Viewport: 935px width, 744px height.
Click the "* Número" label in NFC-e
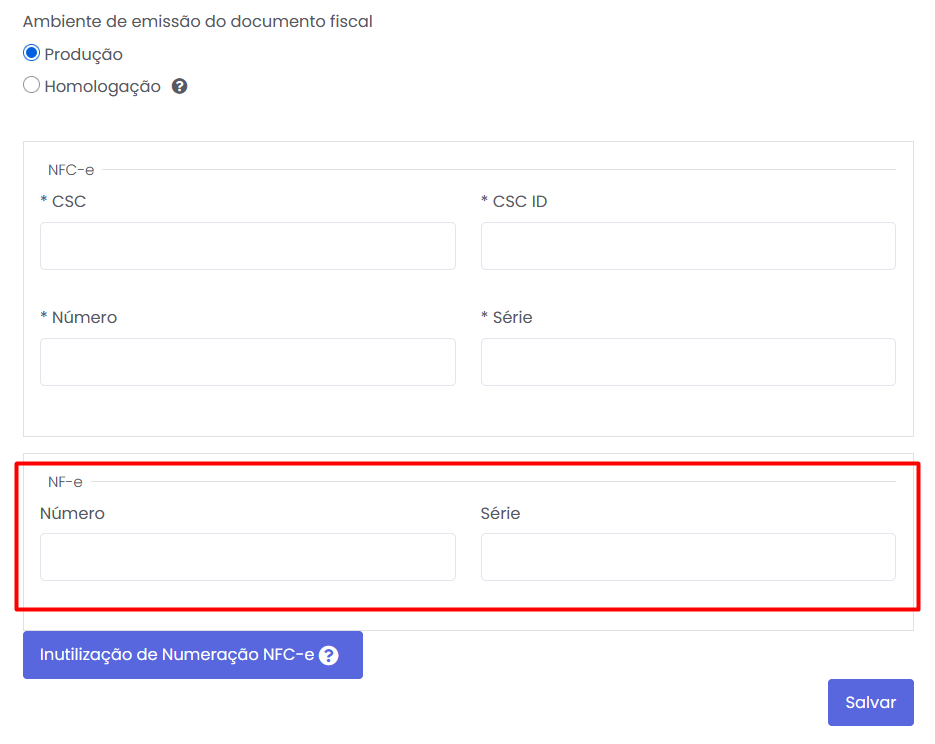[78, 318]
